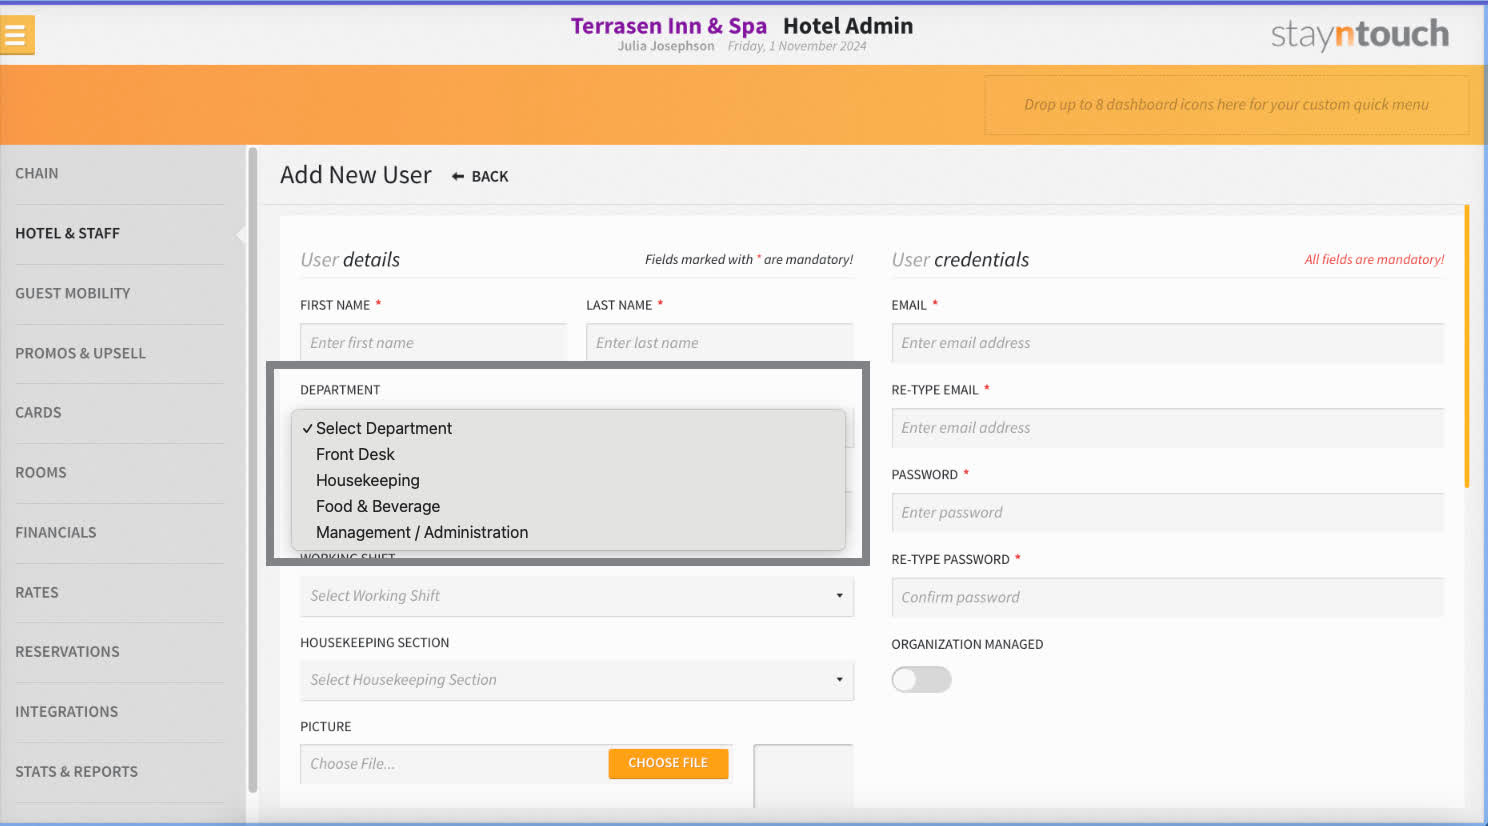The width and height of the screenshot is (1488, 826).
Task: Click the BACK arrow link
Action: [480, 176]
